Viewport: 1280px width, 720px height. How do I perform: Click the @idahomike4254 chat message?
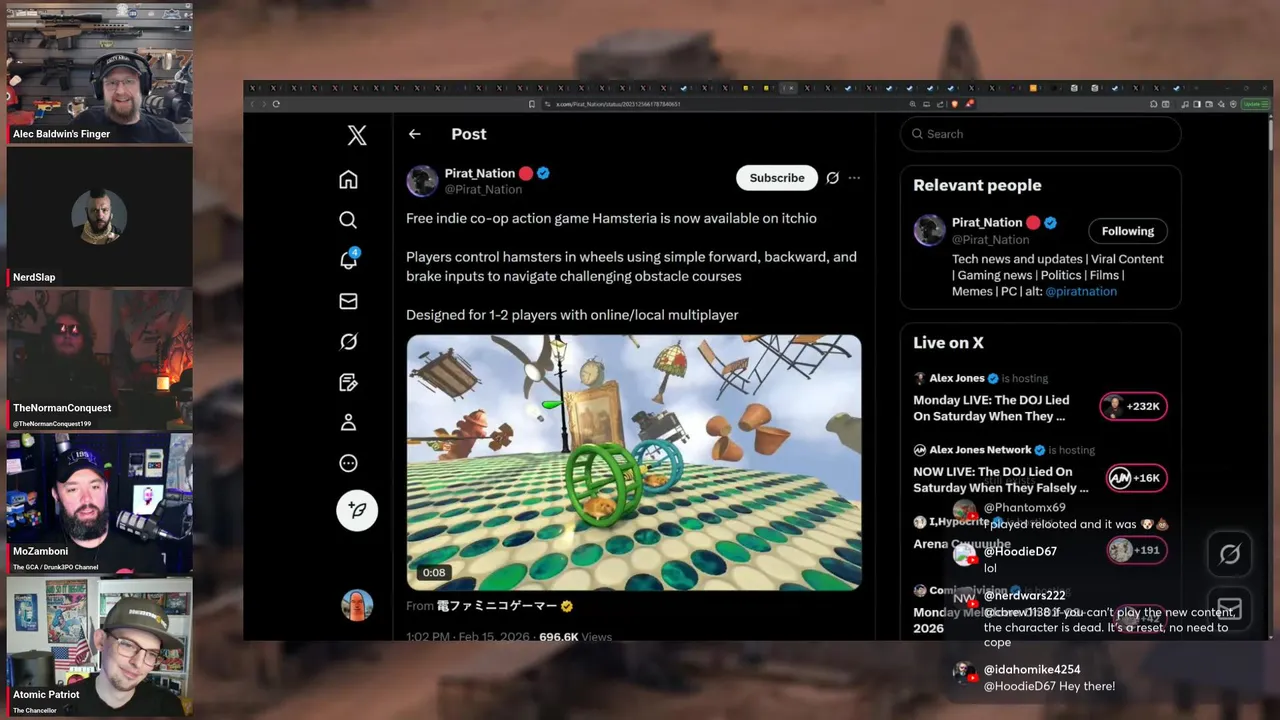coord(1036,678)
